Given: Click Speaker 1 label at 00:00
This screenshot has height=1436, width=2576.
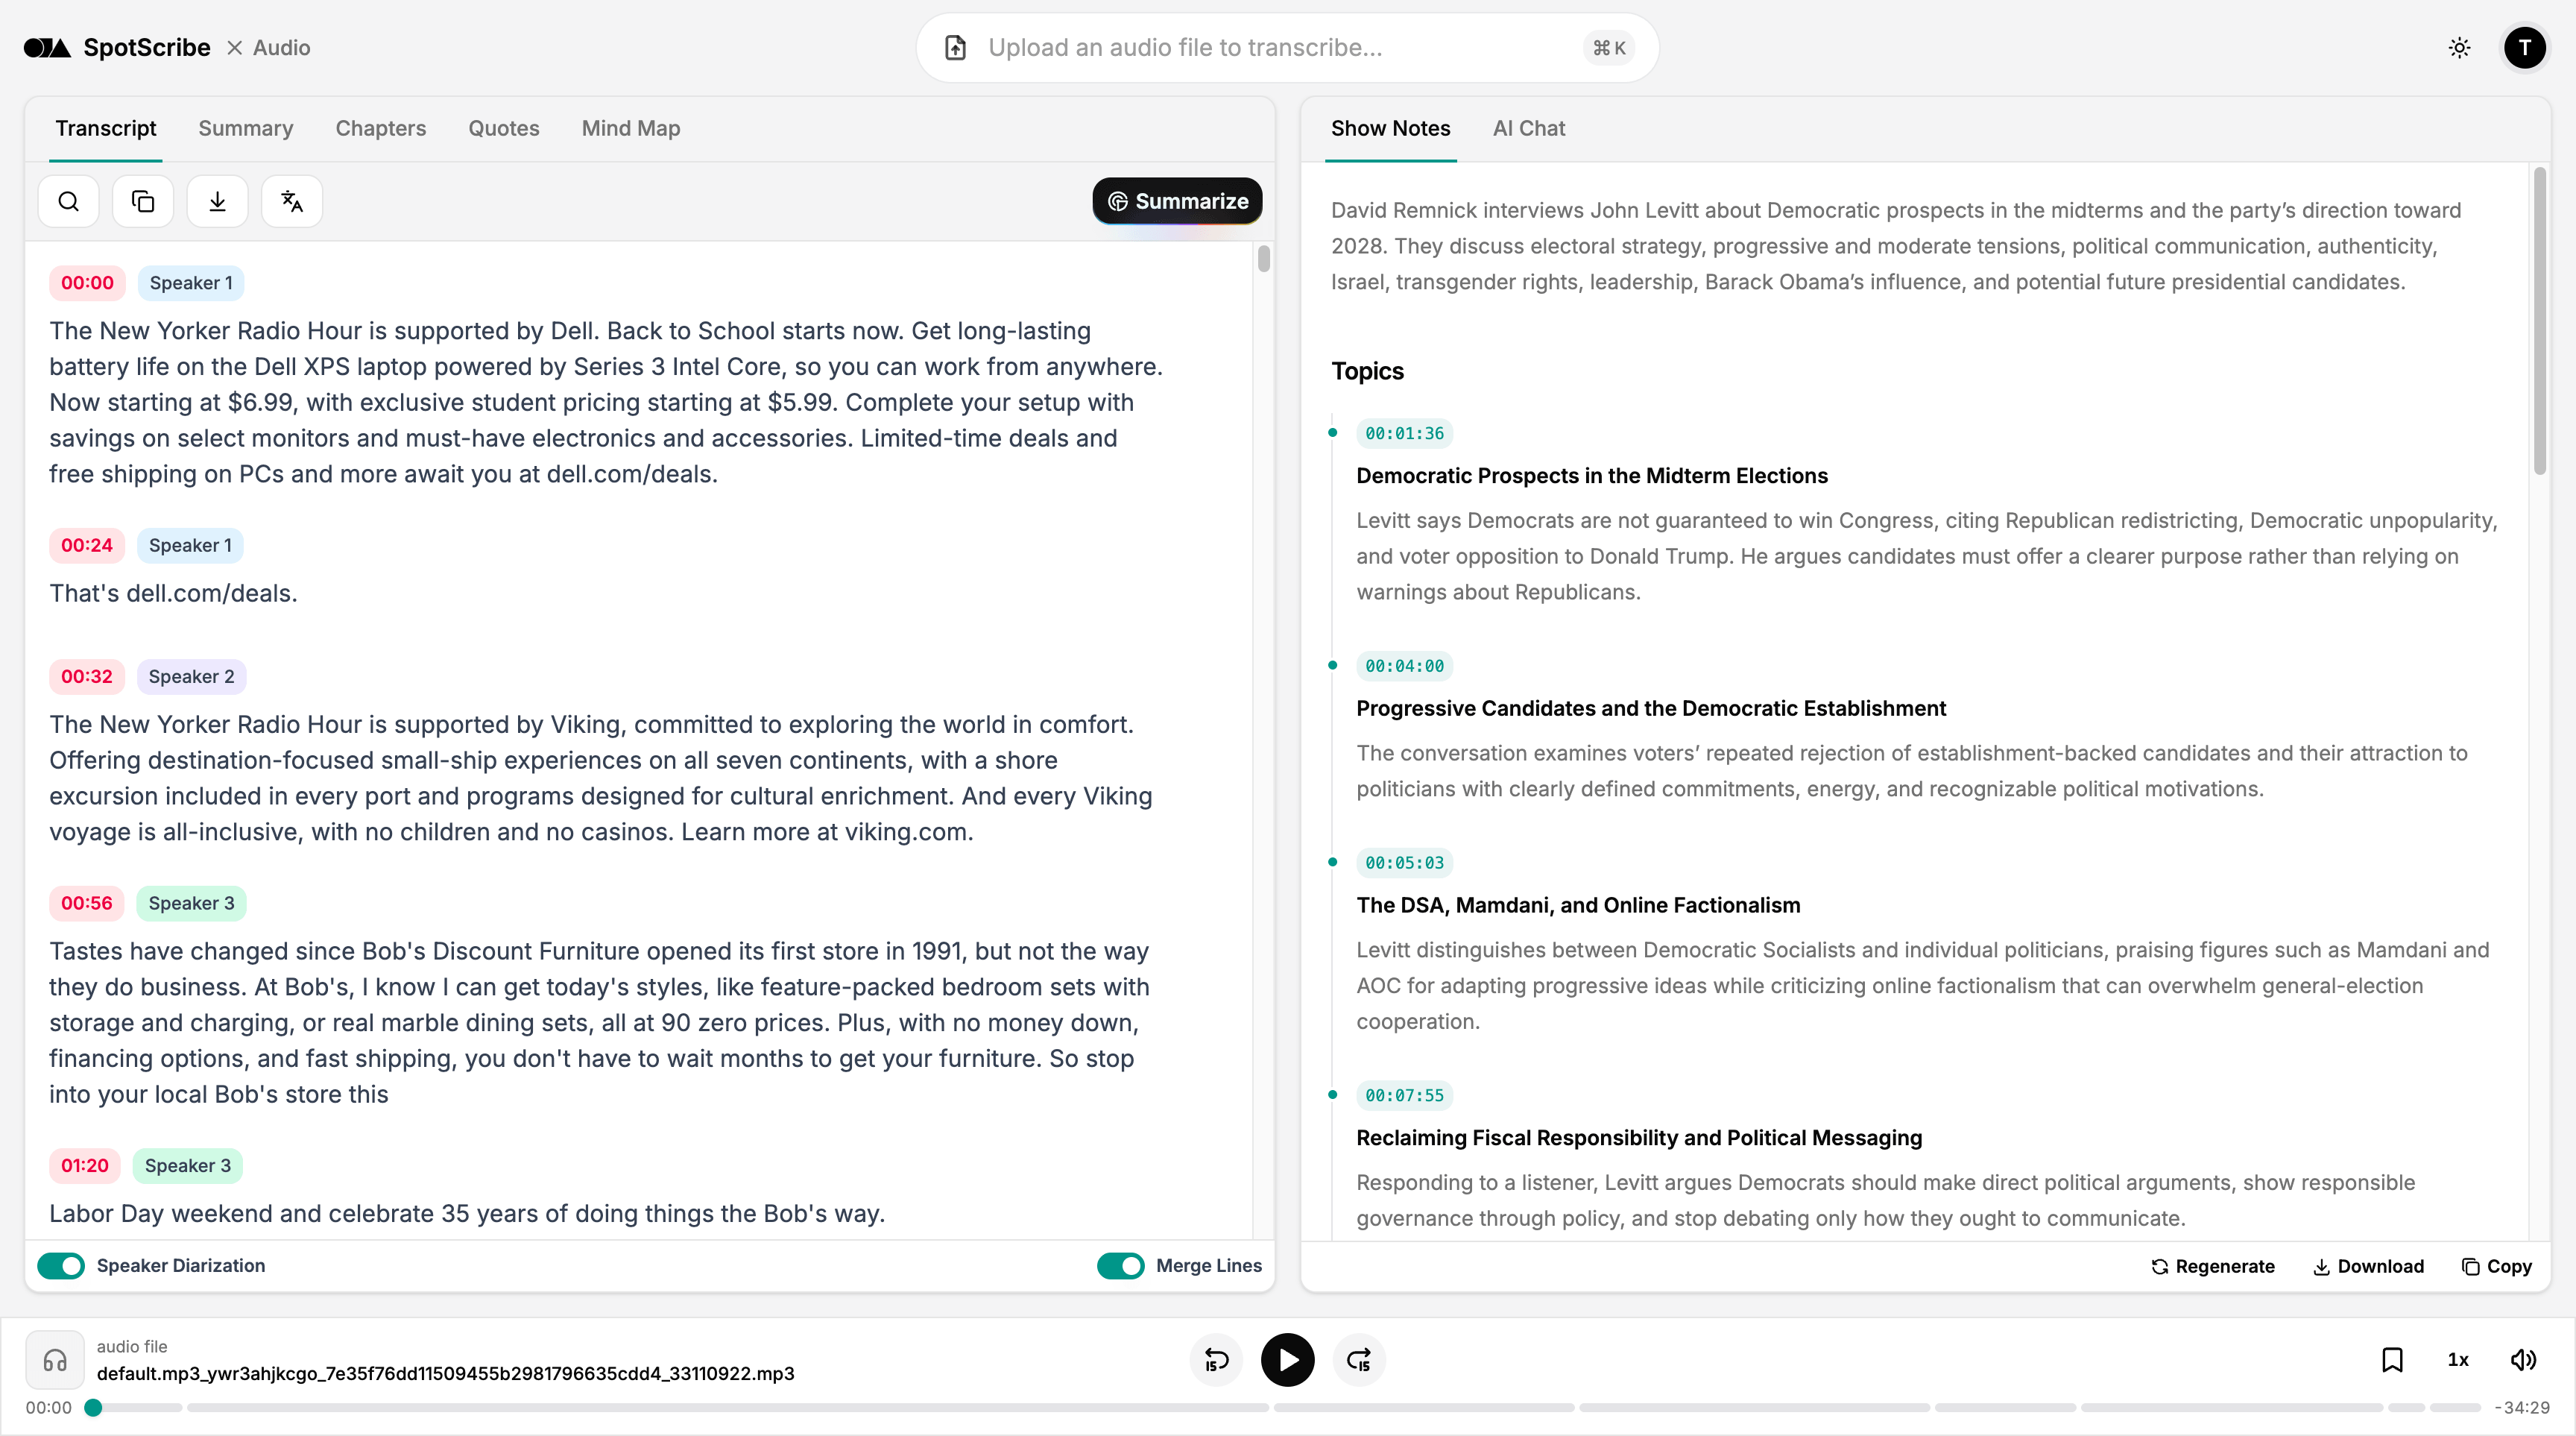Looking at the screenshot, I should (191, 283).
